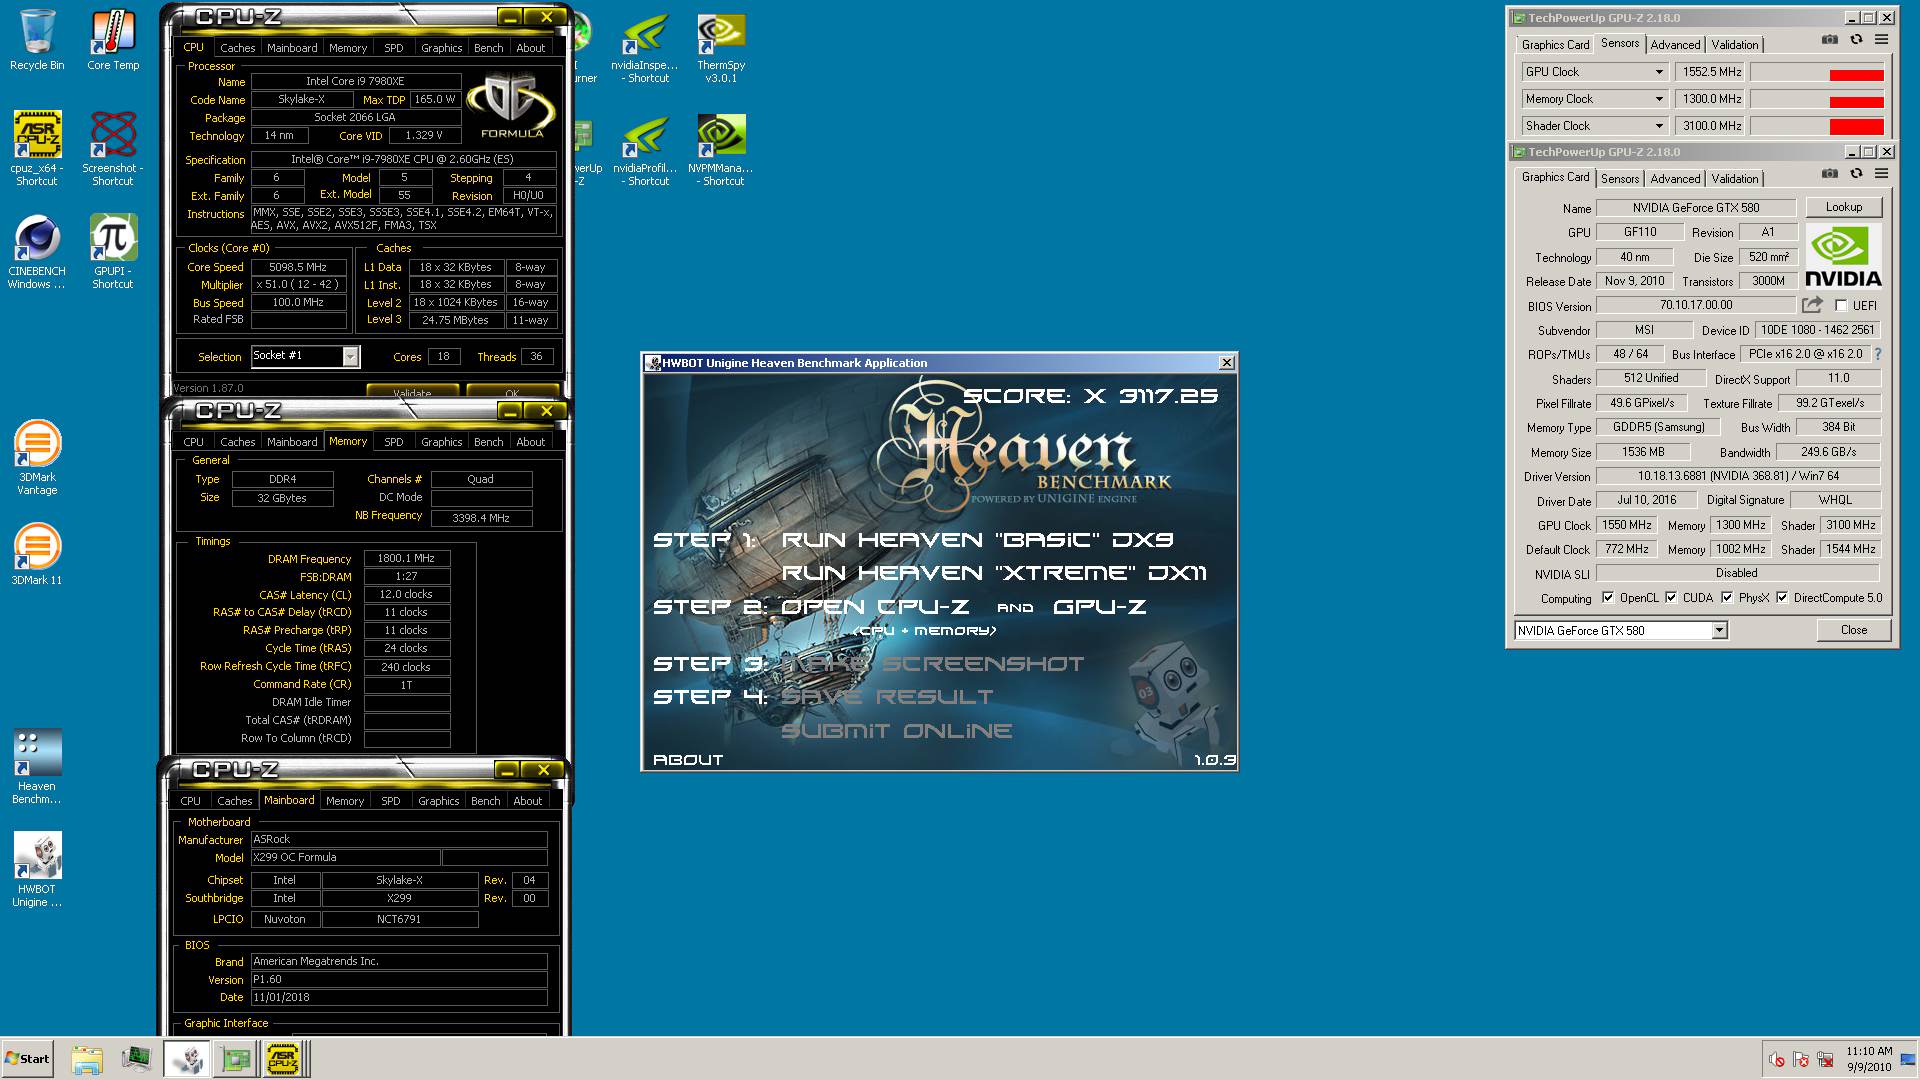
Task: Open Bench tab in Mainboard CPU-Z window
Action: point(485,801)
